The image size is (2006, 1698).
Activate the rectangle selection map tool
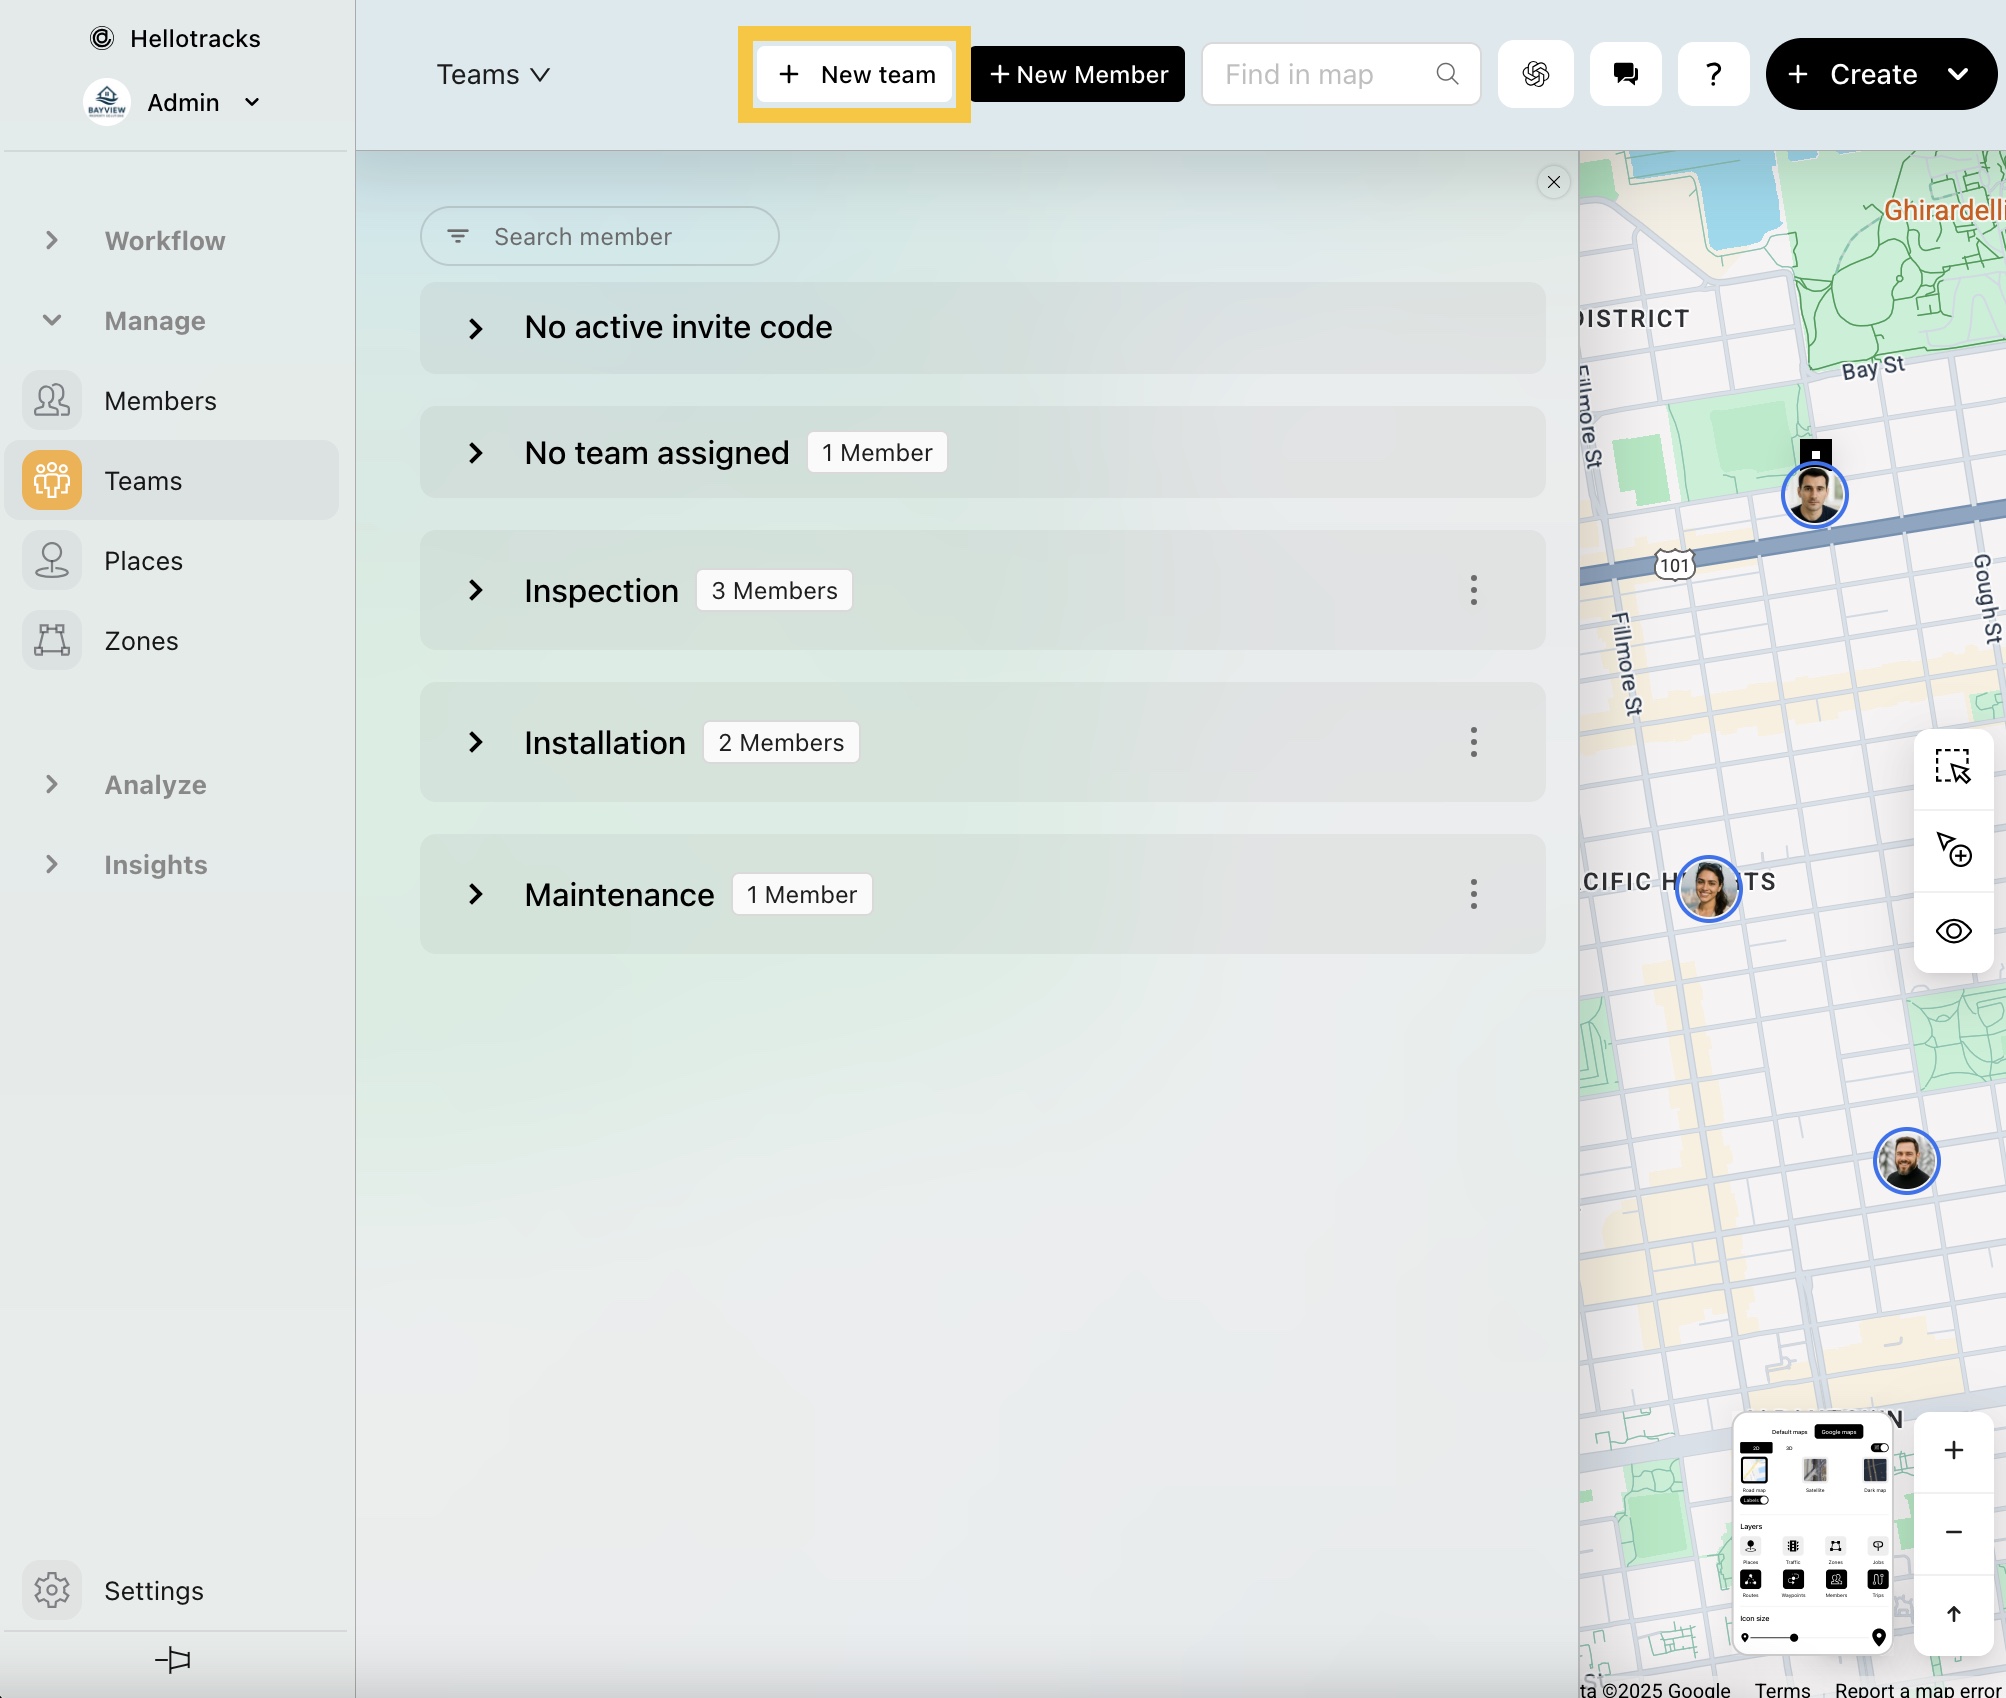point(1952,767)
